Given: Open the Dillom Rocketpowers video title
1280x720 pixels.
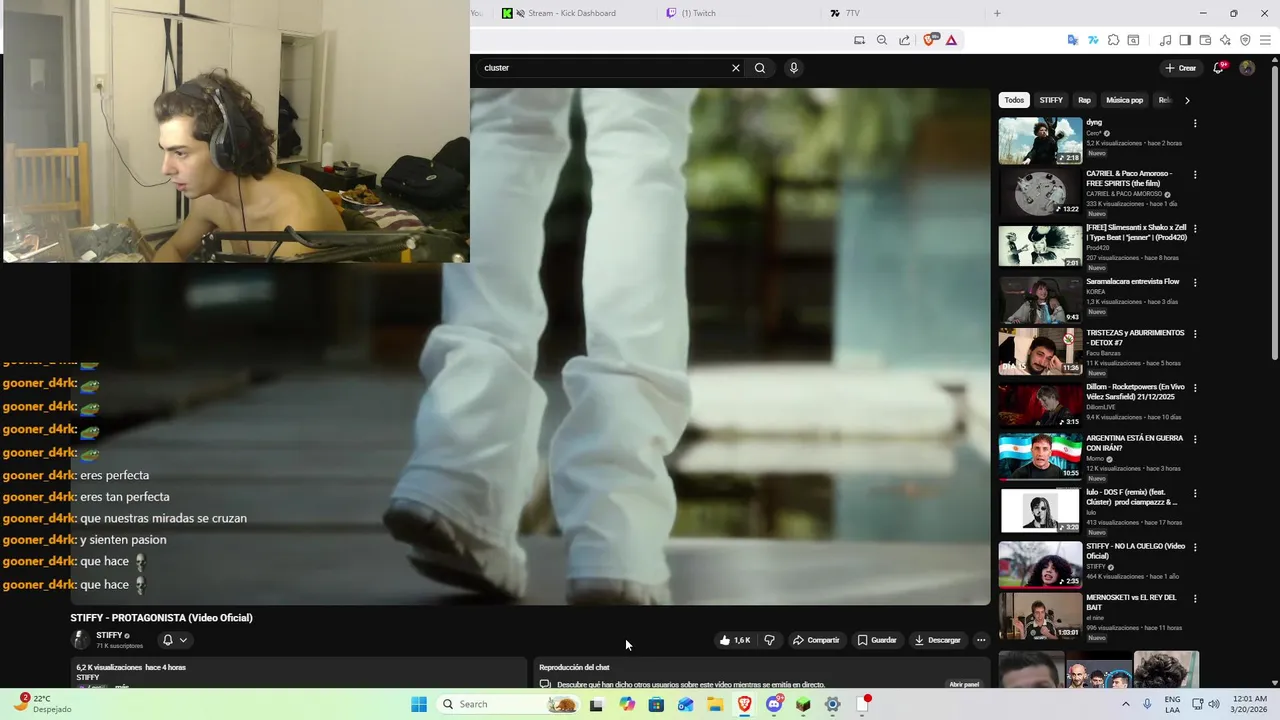Looking at the screenshot, I should [1135, 391].
